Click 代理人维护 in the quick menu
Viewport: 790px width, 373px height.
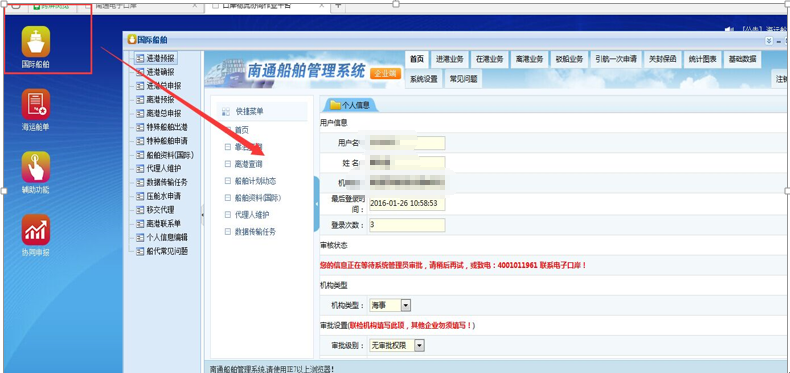pos(252,215)
